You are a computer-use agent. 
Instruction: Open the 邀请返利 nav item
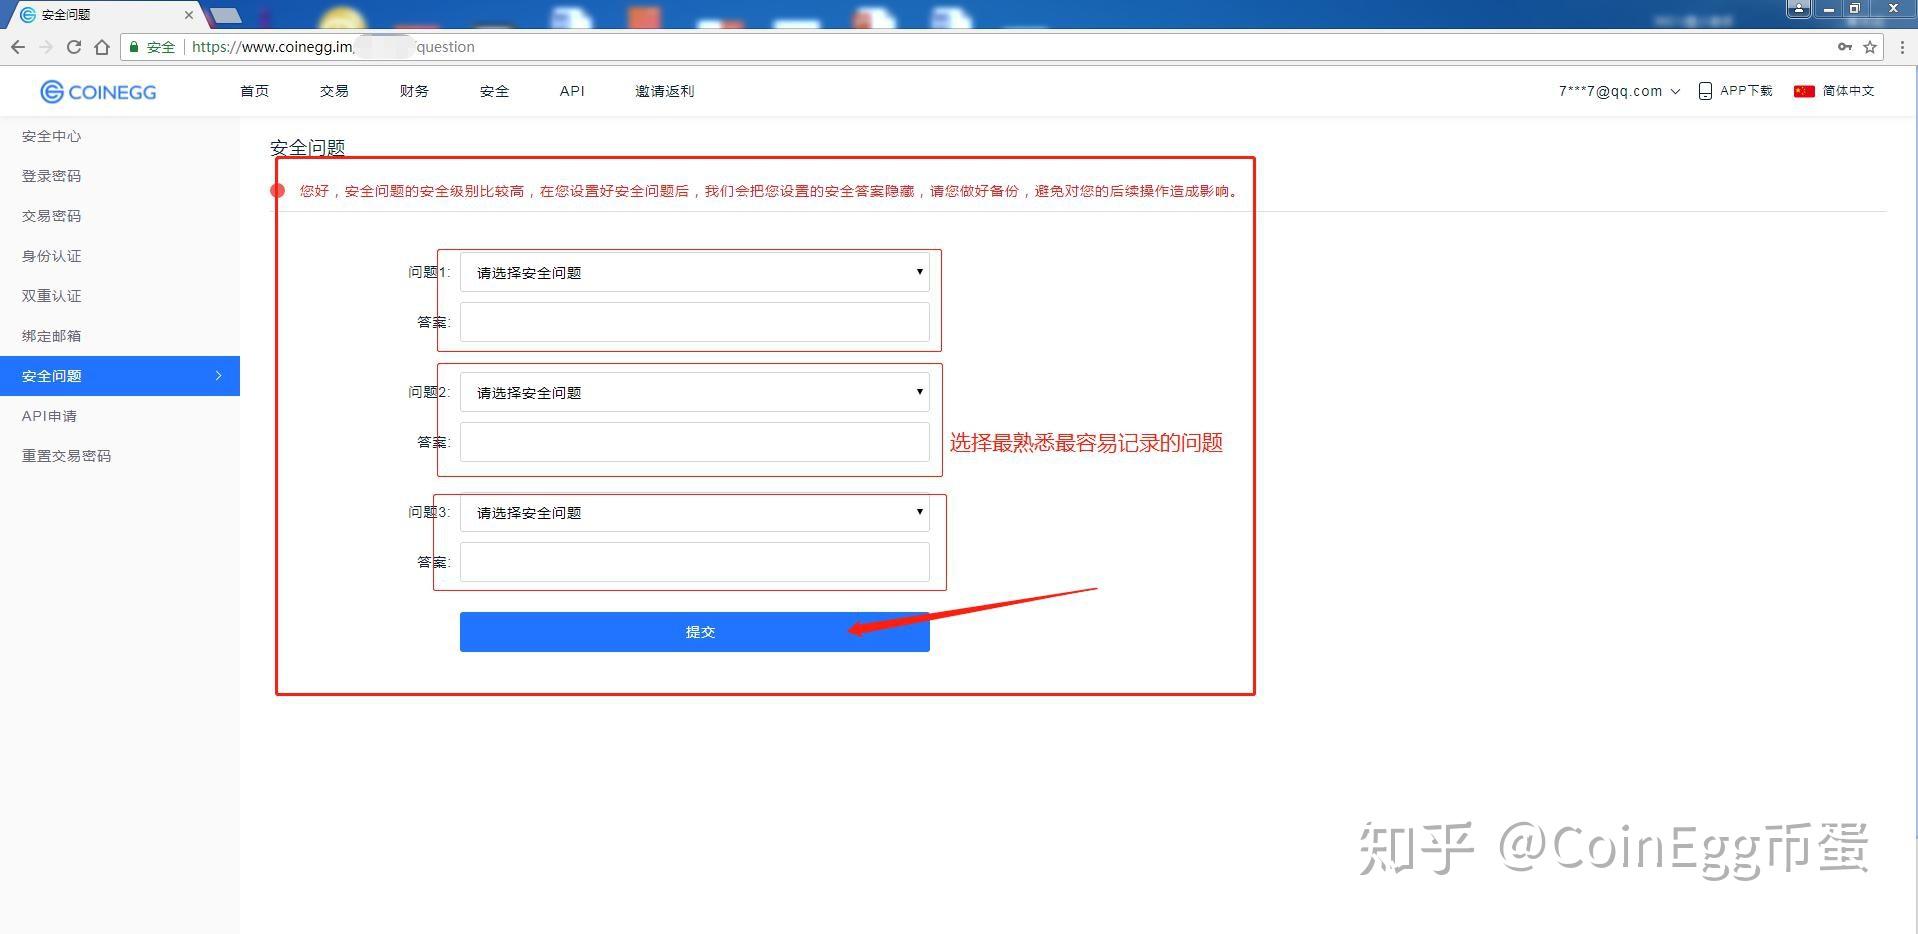(x=664, y=91)
